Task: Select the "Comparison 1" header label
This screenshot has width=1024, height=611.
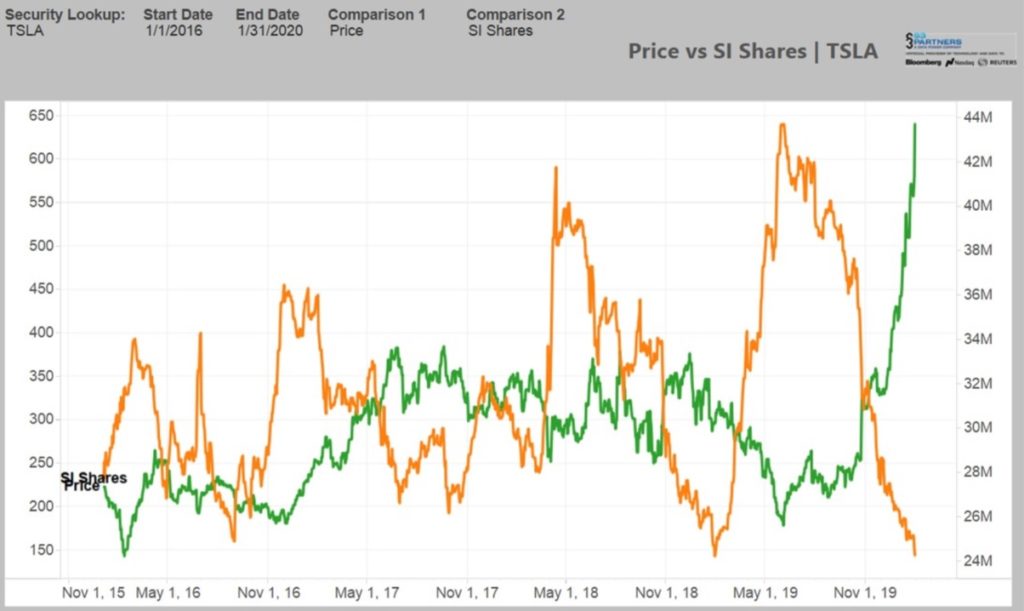Action: click(376, 14)
